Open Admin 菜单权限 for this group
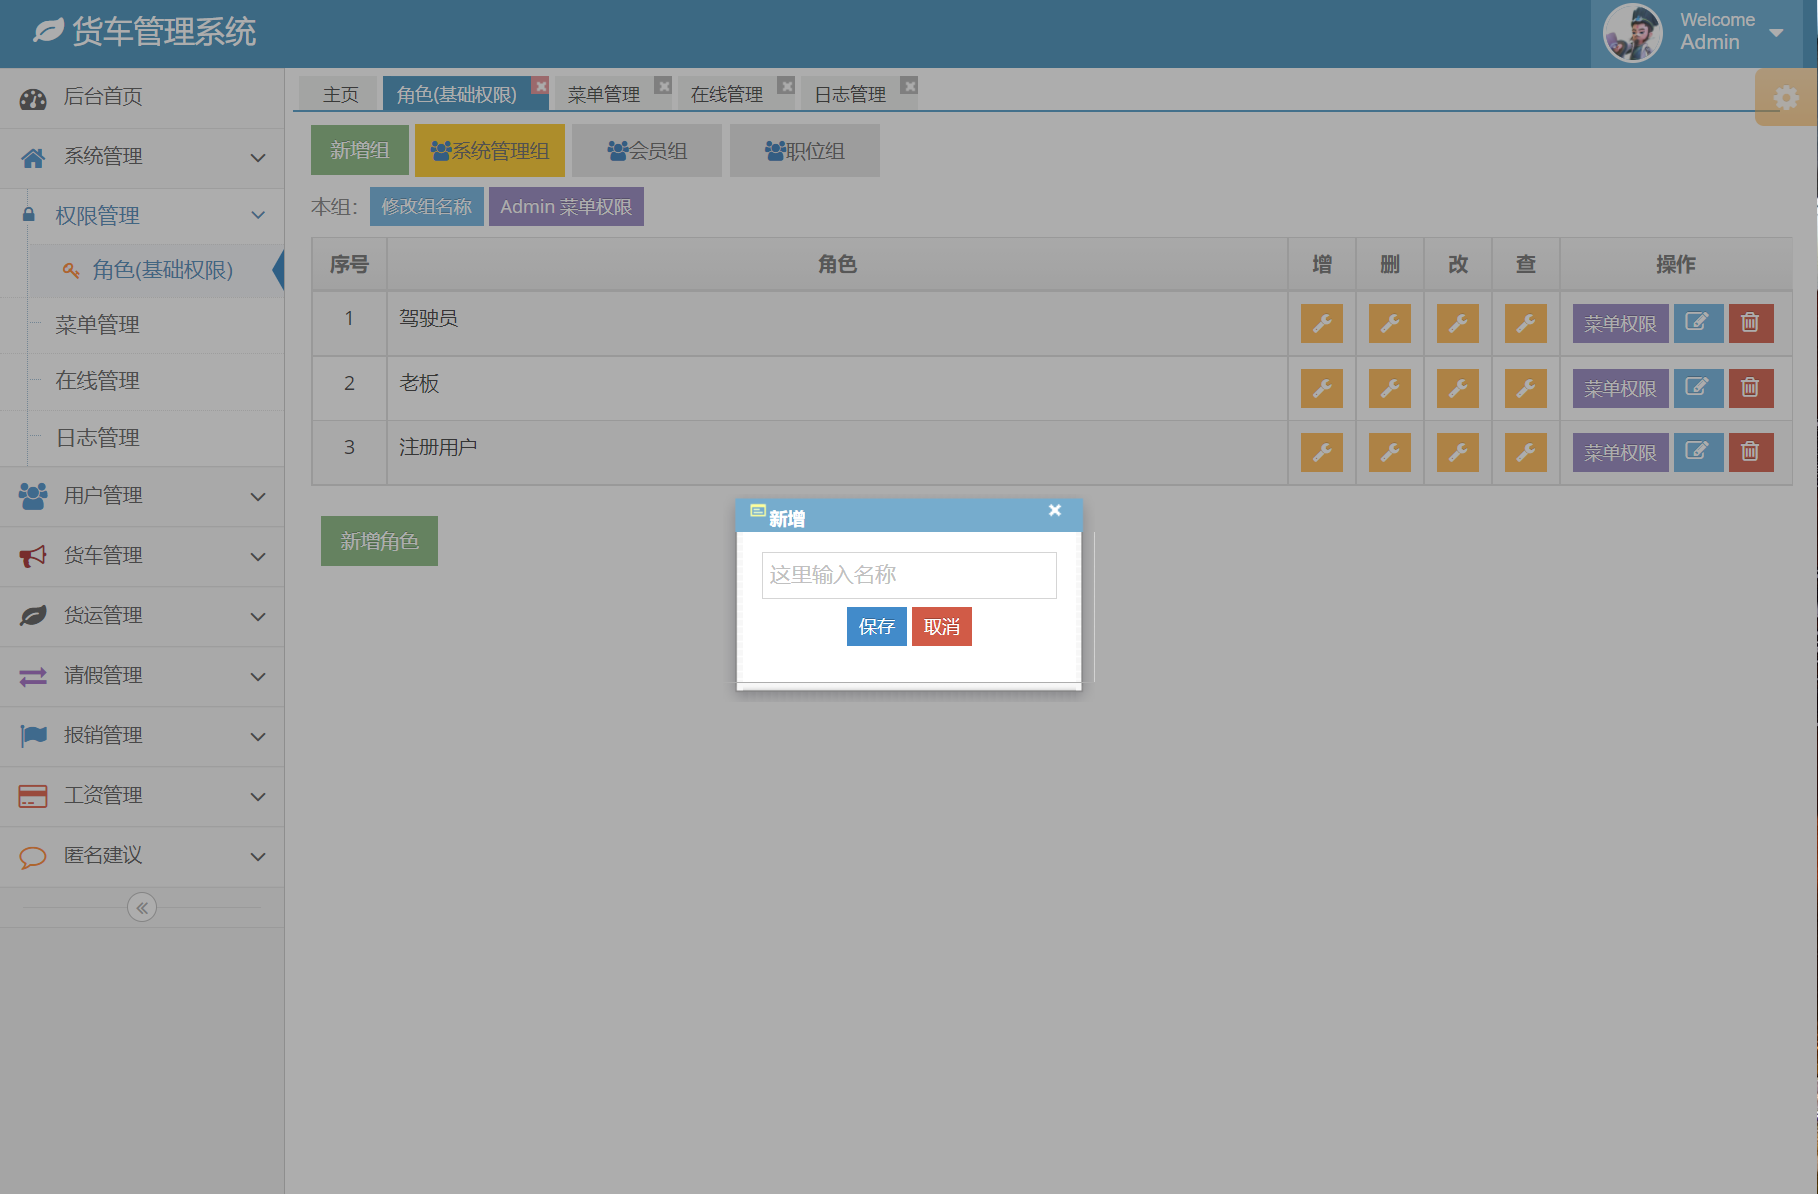The image size is (1818, 1194). coord(566,207)
